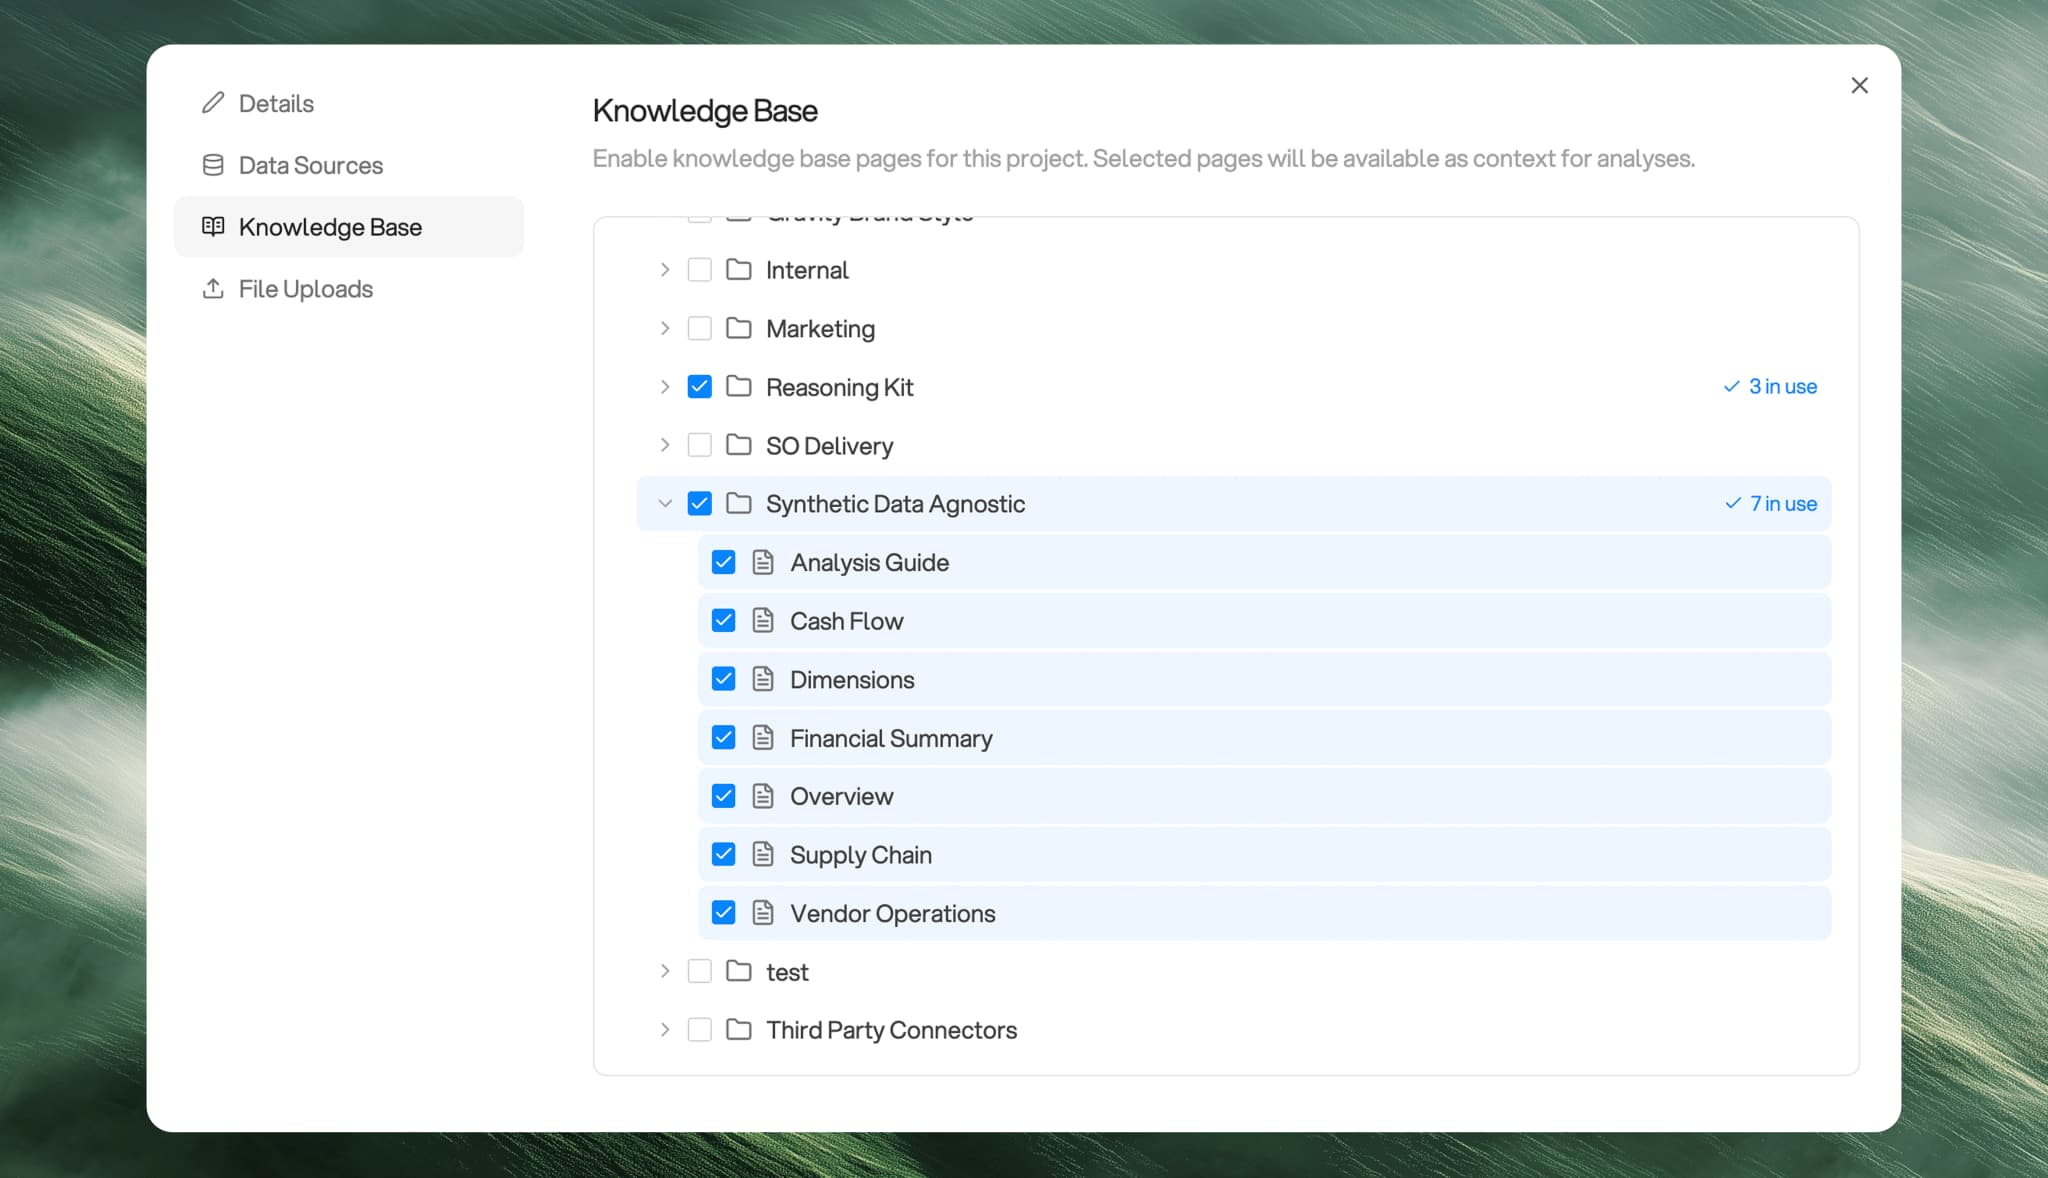Click the folder icon next to Marketing

coord(737,328)
